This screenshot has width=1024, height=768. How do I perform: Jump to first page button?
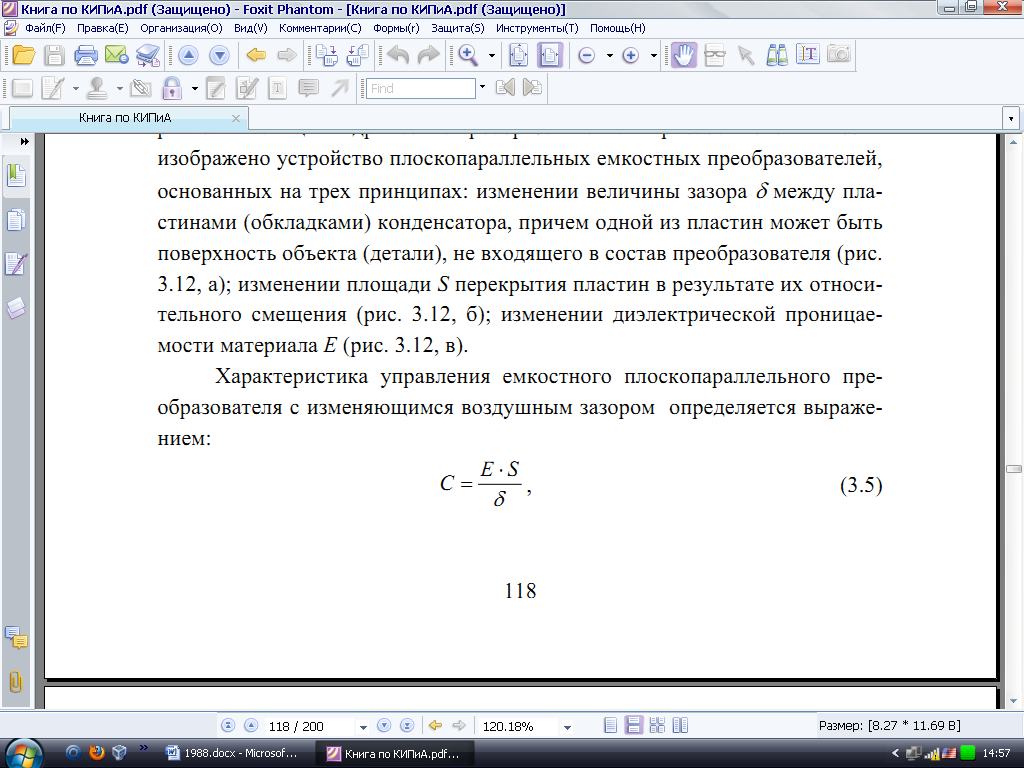coord(228,726)
